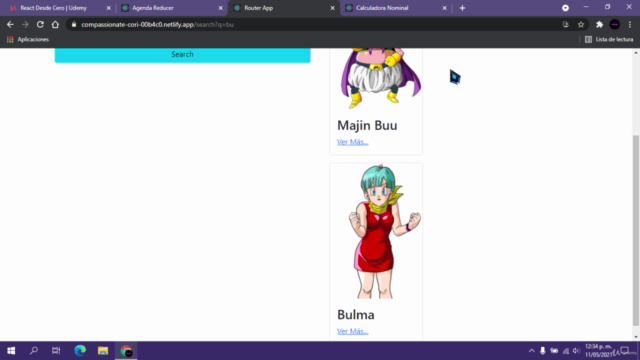Screen dimensions: 640x360
Task: Click the Majin Buu name heading
Action: (367, 125)
